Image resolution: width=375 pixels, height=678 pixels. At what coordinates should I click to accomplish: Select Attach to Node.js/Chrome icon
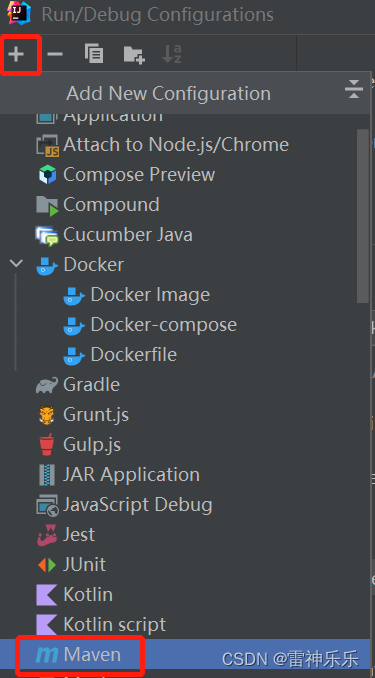(x=47, y=145)
